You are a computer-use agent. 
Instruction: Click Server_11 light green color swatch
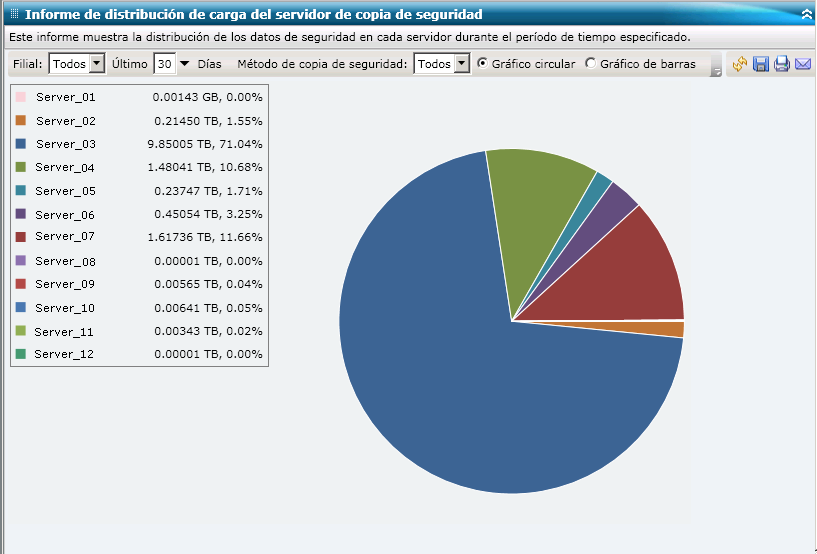coord(21,330)
